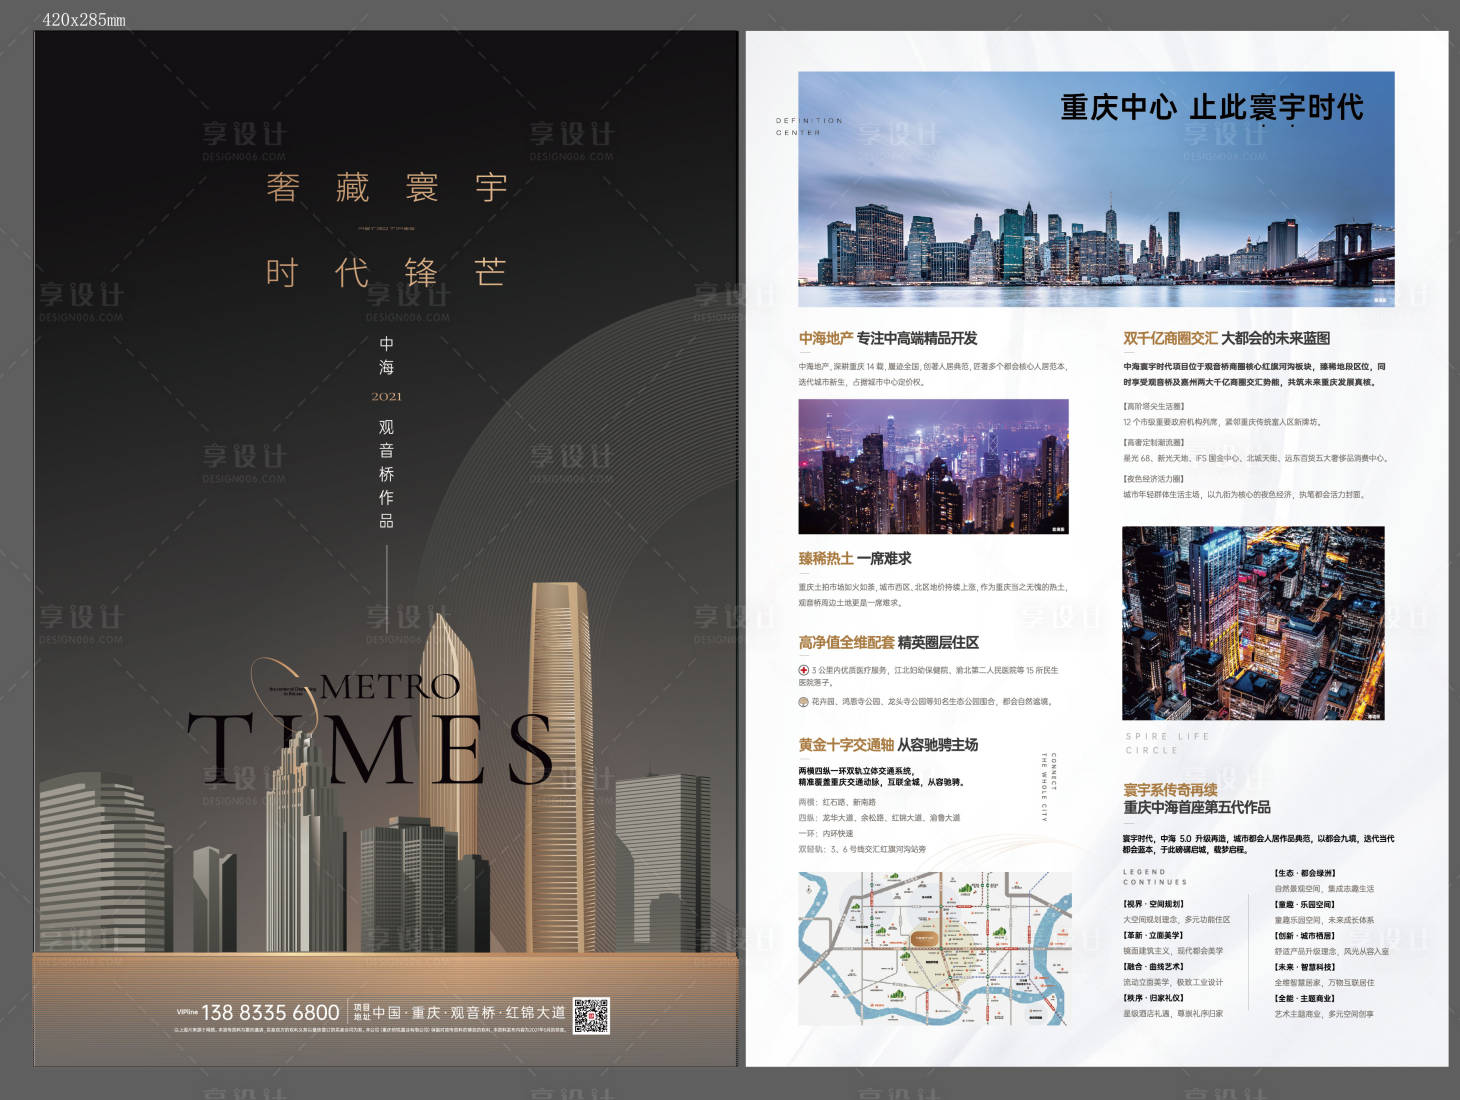Select the headline 奢藏寰宇
The height and width of the screenshot is (1100, 1460).
(x=387, y=187)
